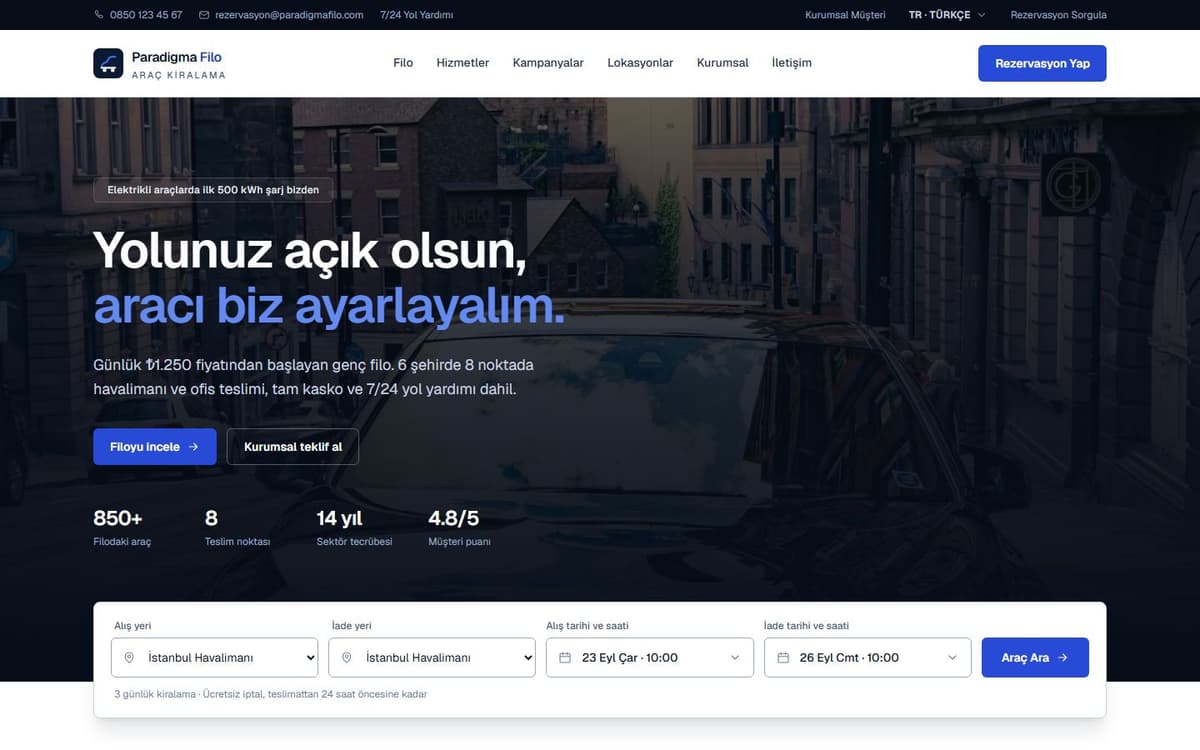1200x750 pixels.
Task: Click the Araç Ara search button
Action: pyautogui.click(x=1035, y=658)
